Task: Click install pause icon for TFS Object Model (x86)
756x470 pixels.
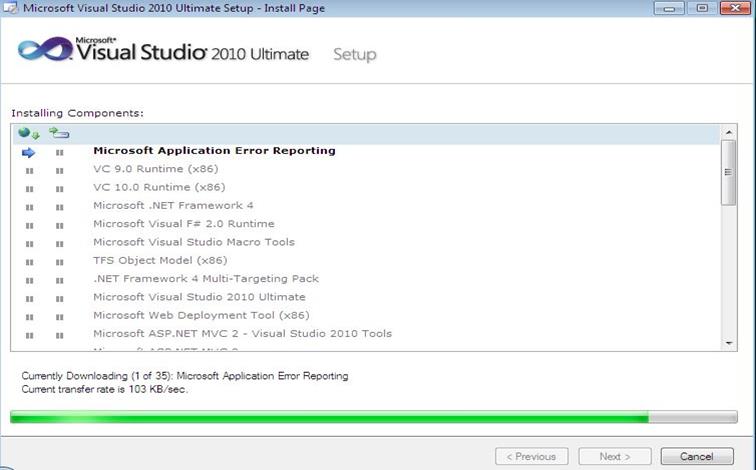Action: [59, 262]
